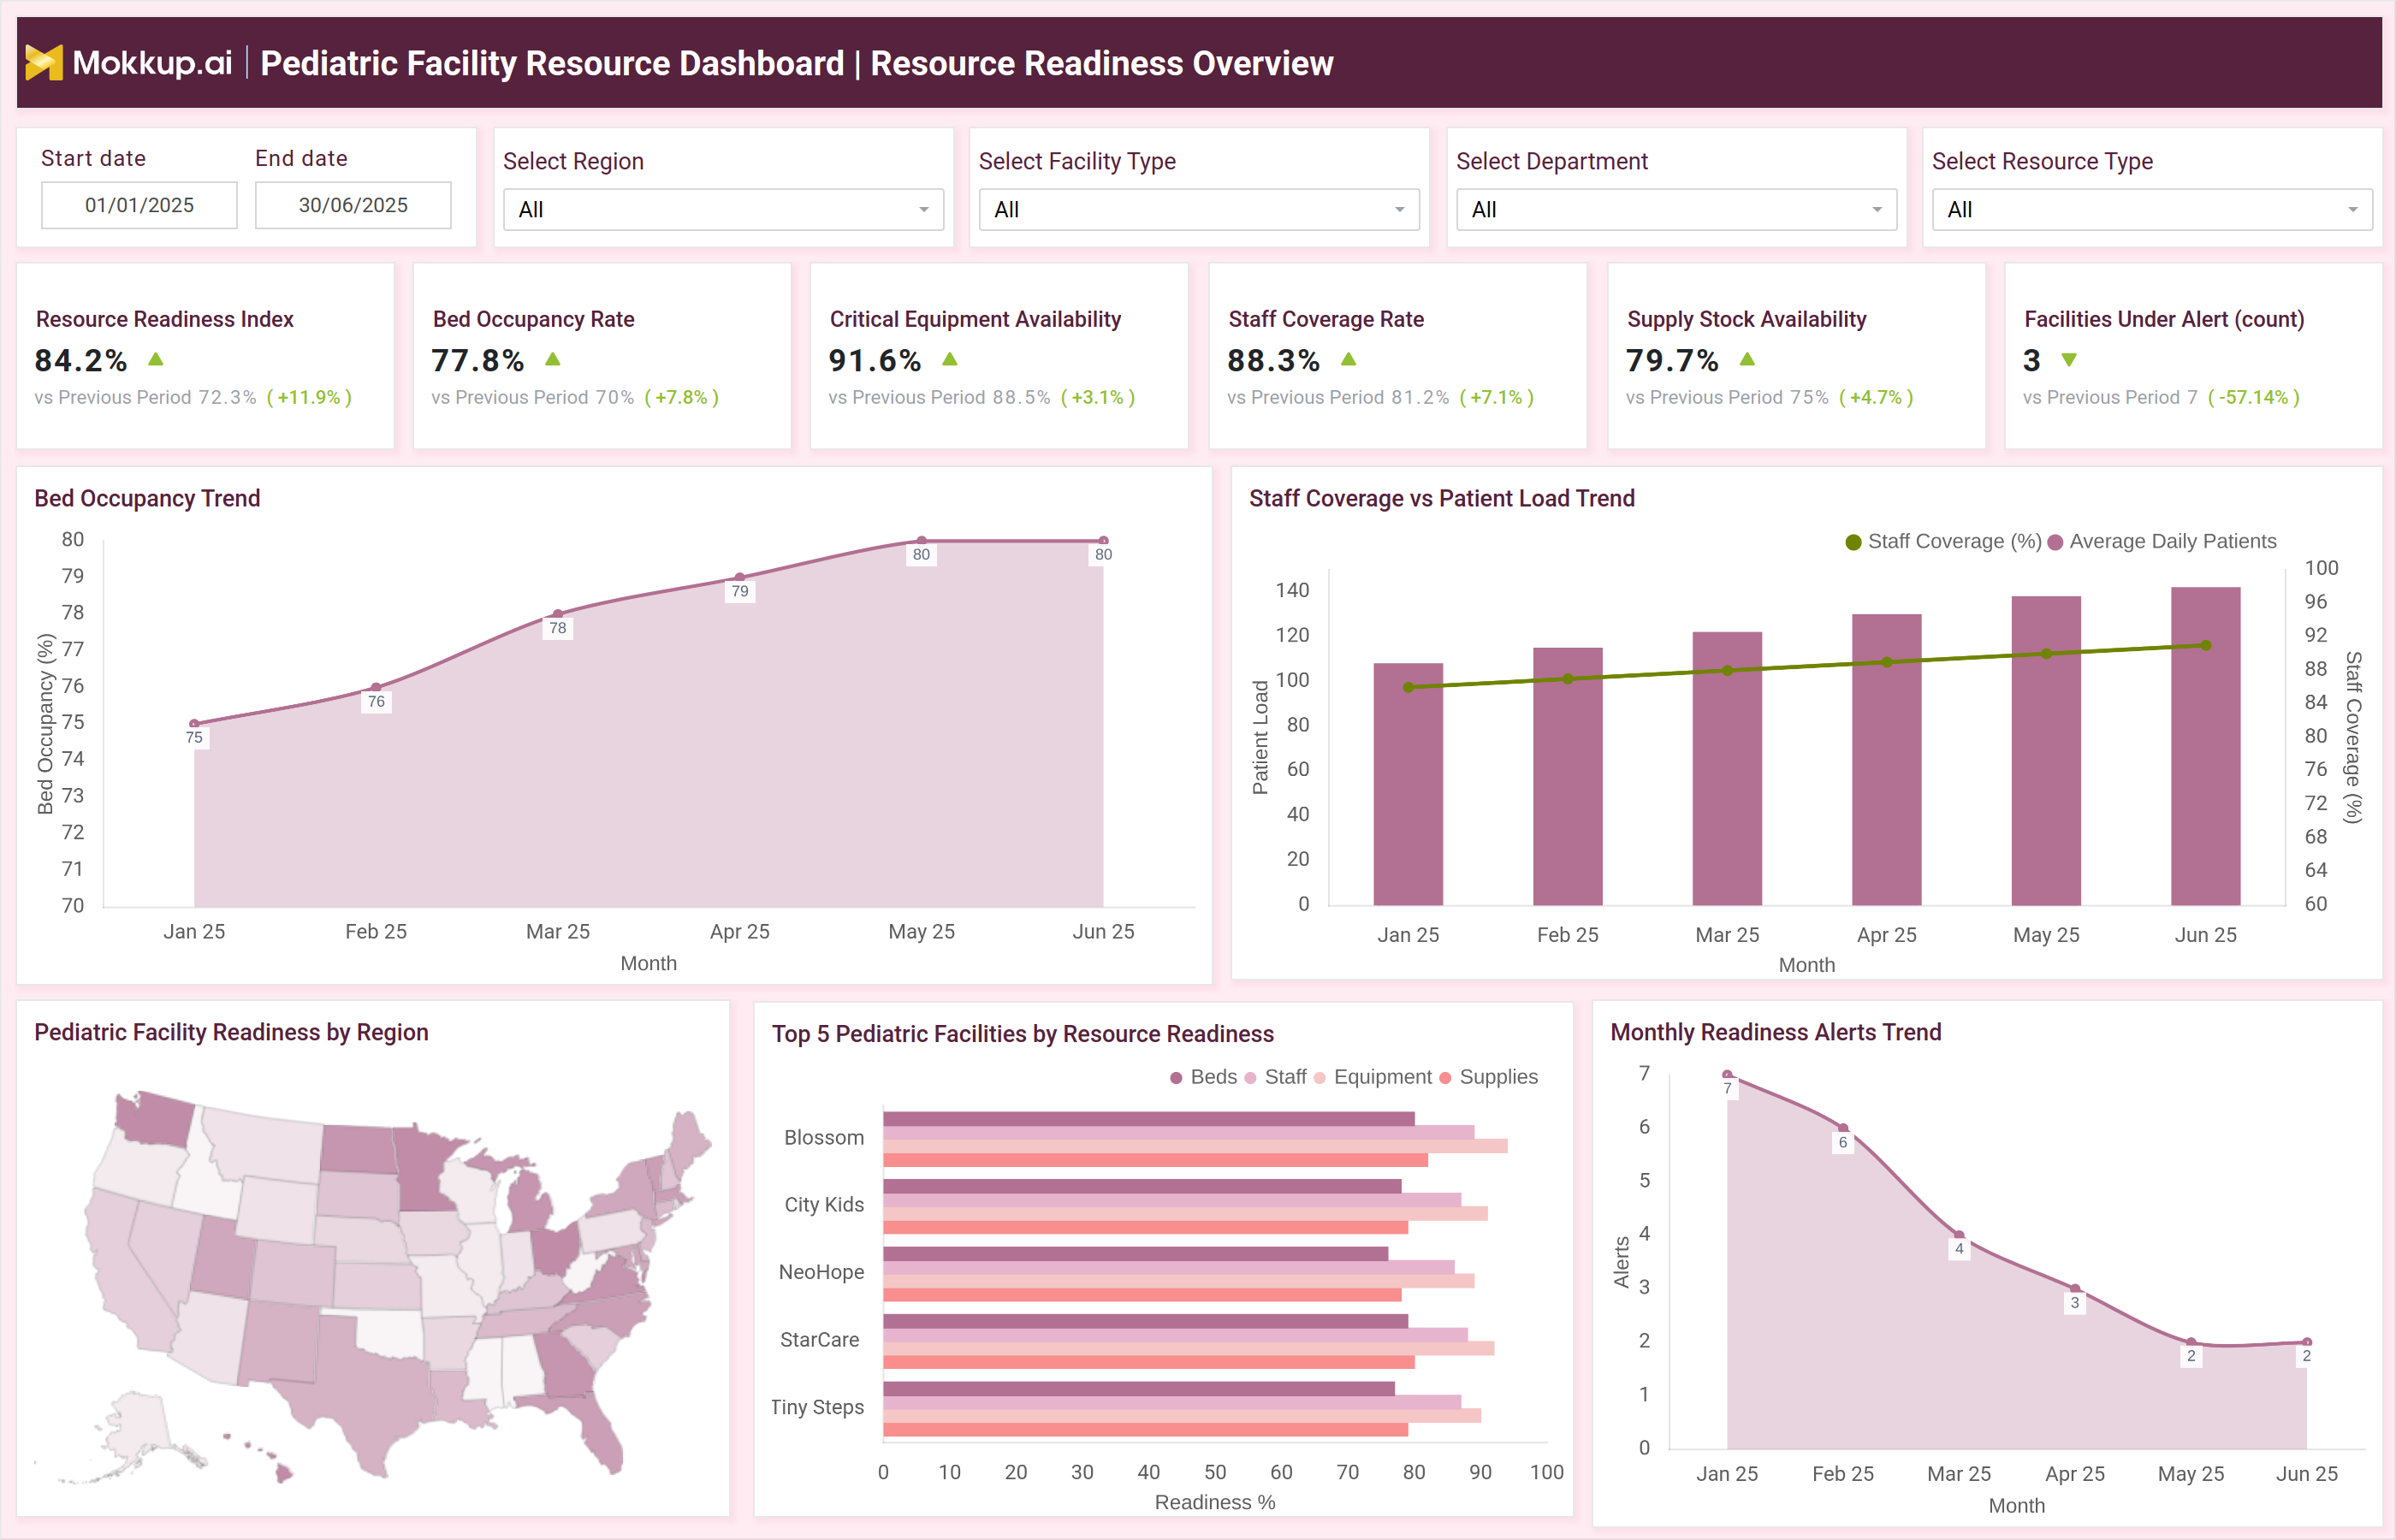Click the down arrow beside alert count 3

2069,360
